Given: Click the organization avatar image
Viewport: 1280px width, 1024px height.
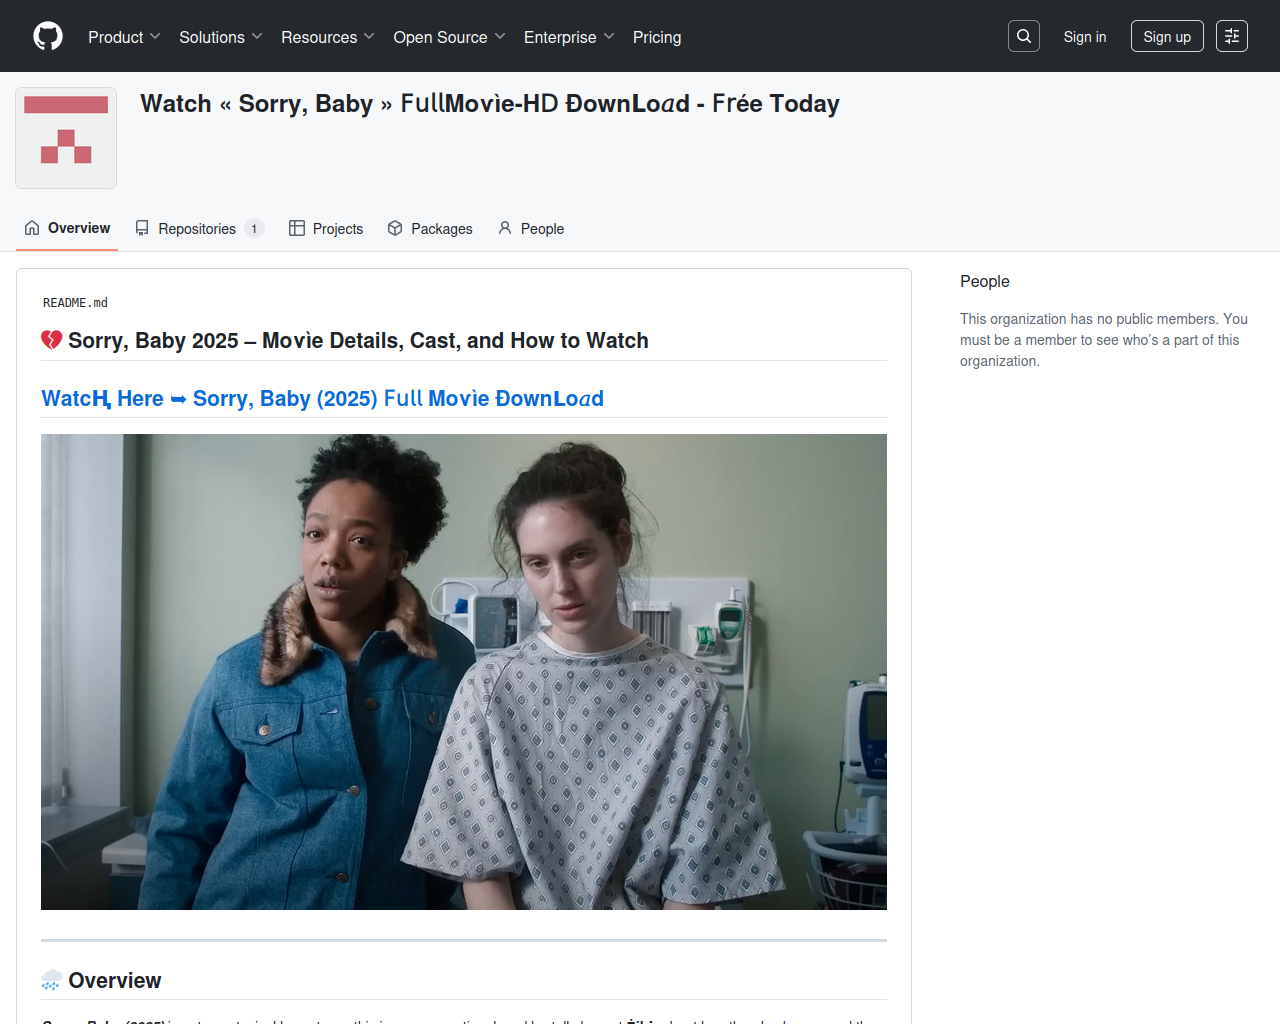Looking at the screenshot, I should (x=66, y=138).
